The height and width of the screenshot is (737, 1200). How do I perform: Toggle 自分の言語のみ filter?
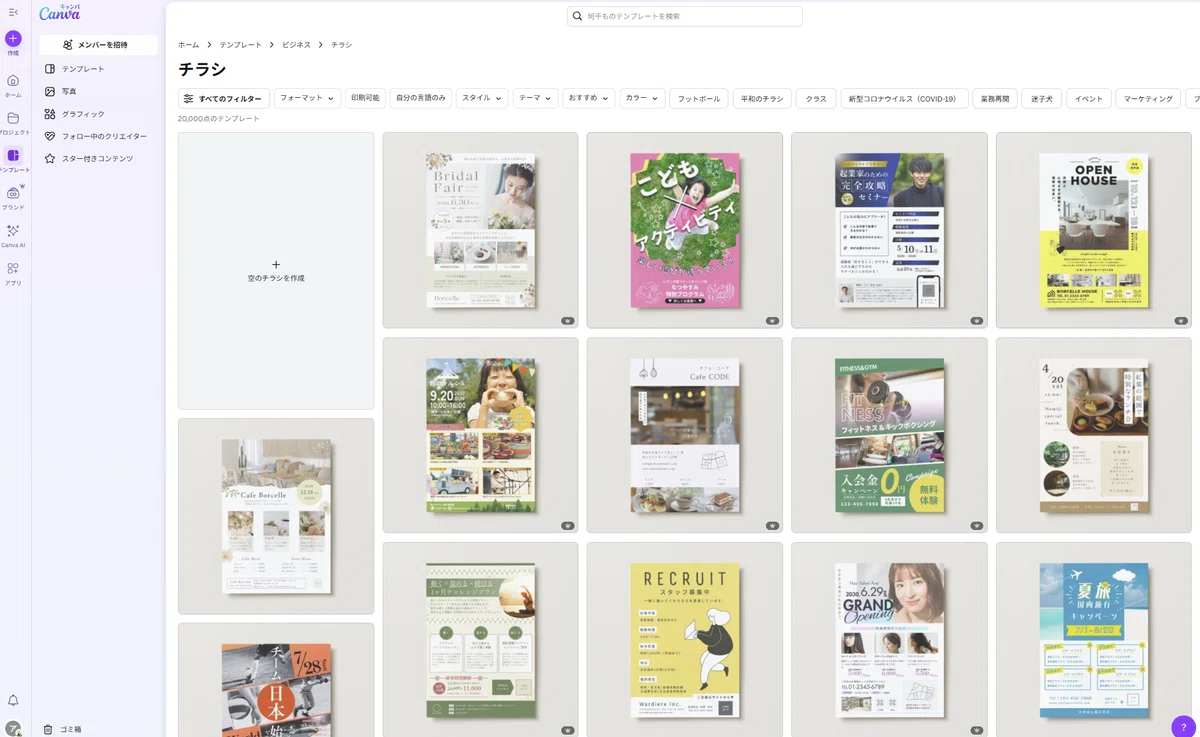tap(421, 98)
